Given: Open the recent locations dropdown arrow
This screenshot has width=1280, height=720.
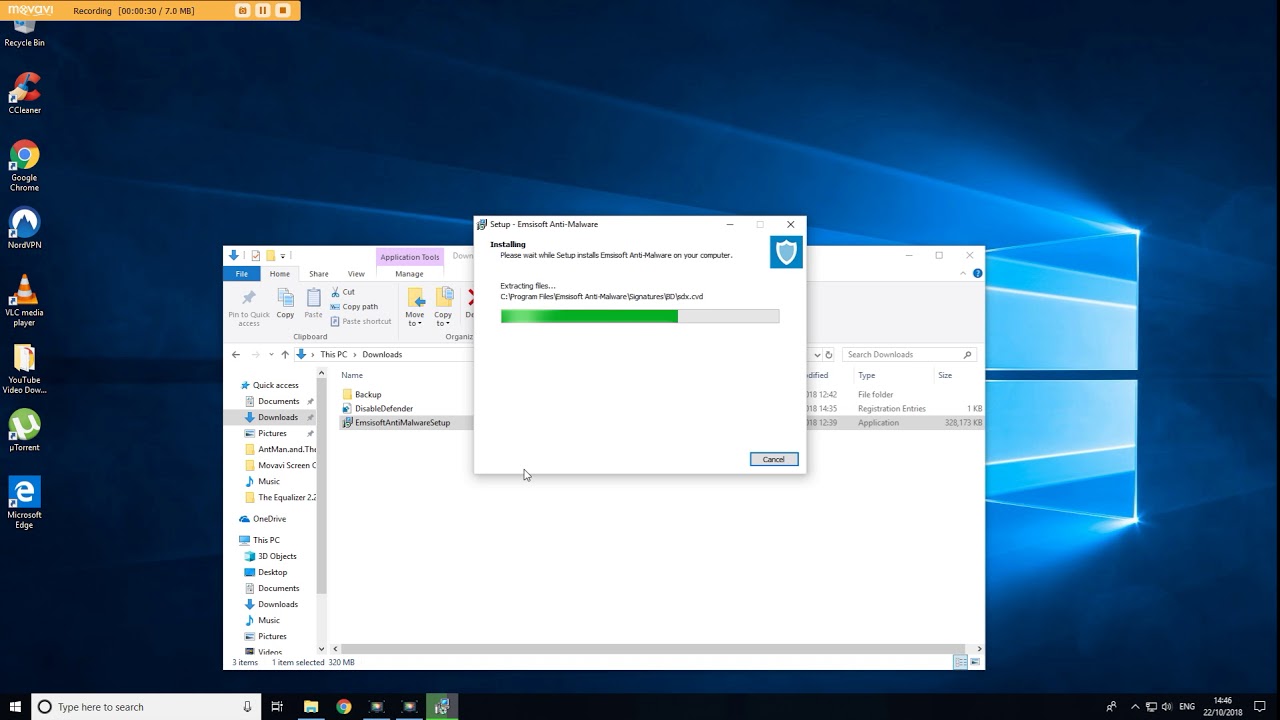Looking at the screenshot, I should (x=271, y=354).
